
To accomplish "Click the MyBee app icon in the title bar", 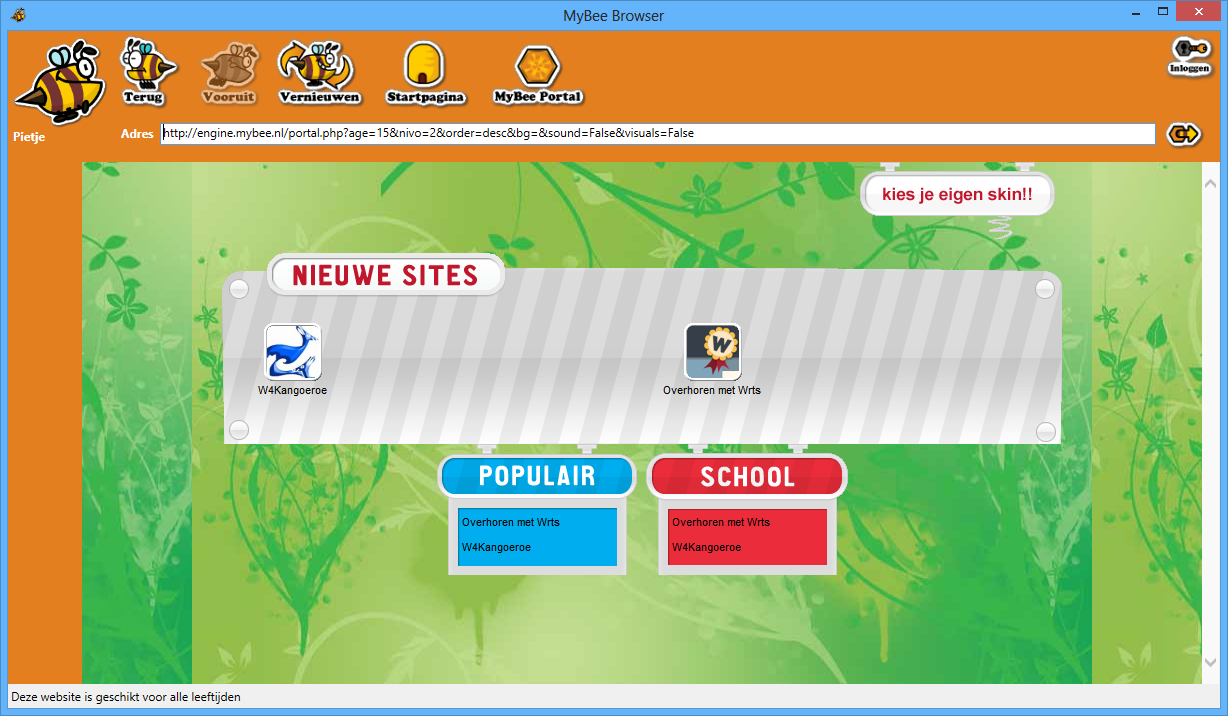I will point(18,15).
